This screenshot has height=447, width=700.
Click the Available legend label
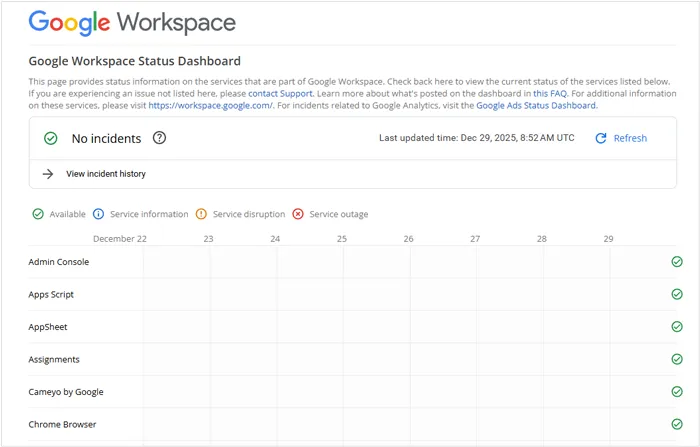click(67, 214)
